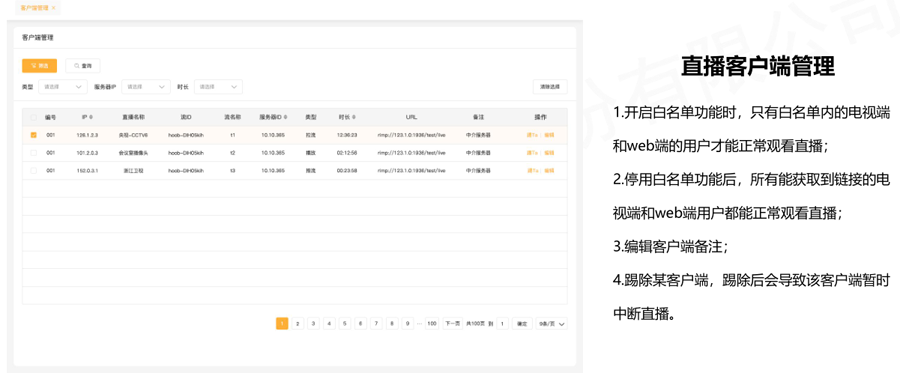Click the stream name cell t2

232,153
